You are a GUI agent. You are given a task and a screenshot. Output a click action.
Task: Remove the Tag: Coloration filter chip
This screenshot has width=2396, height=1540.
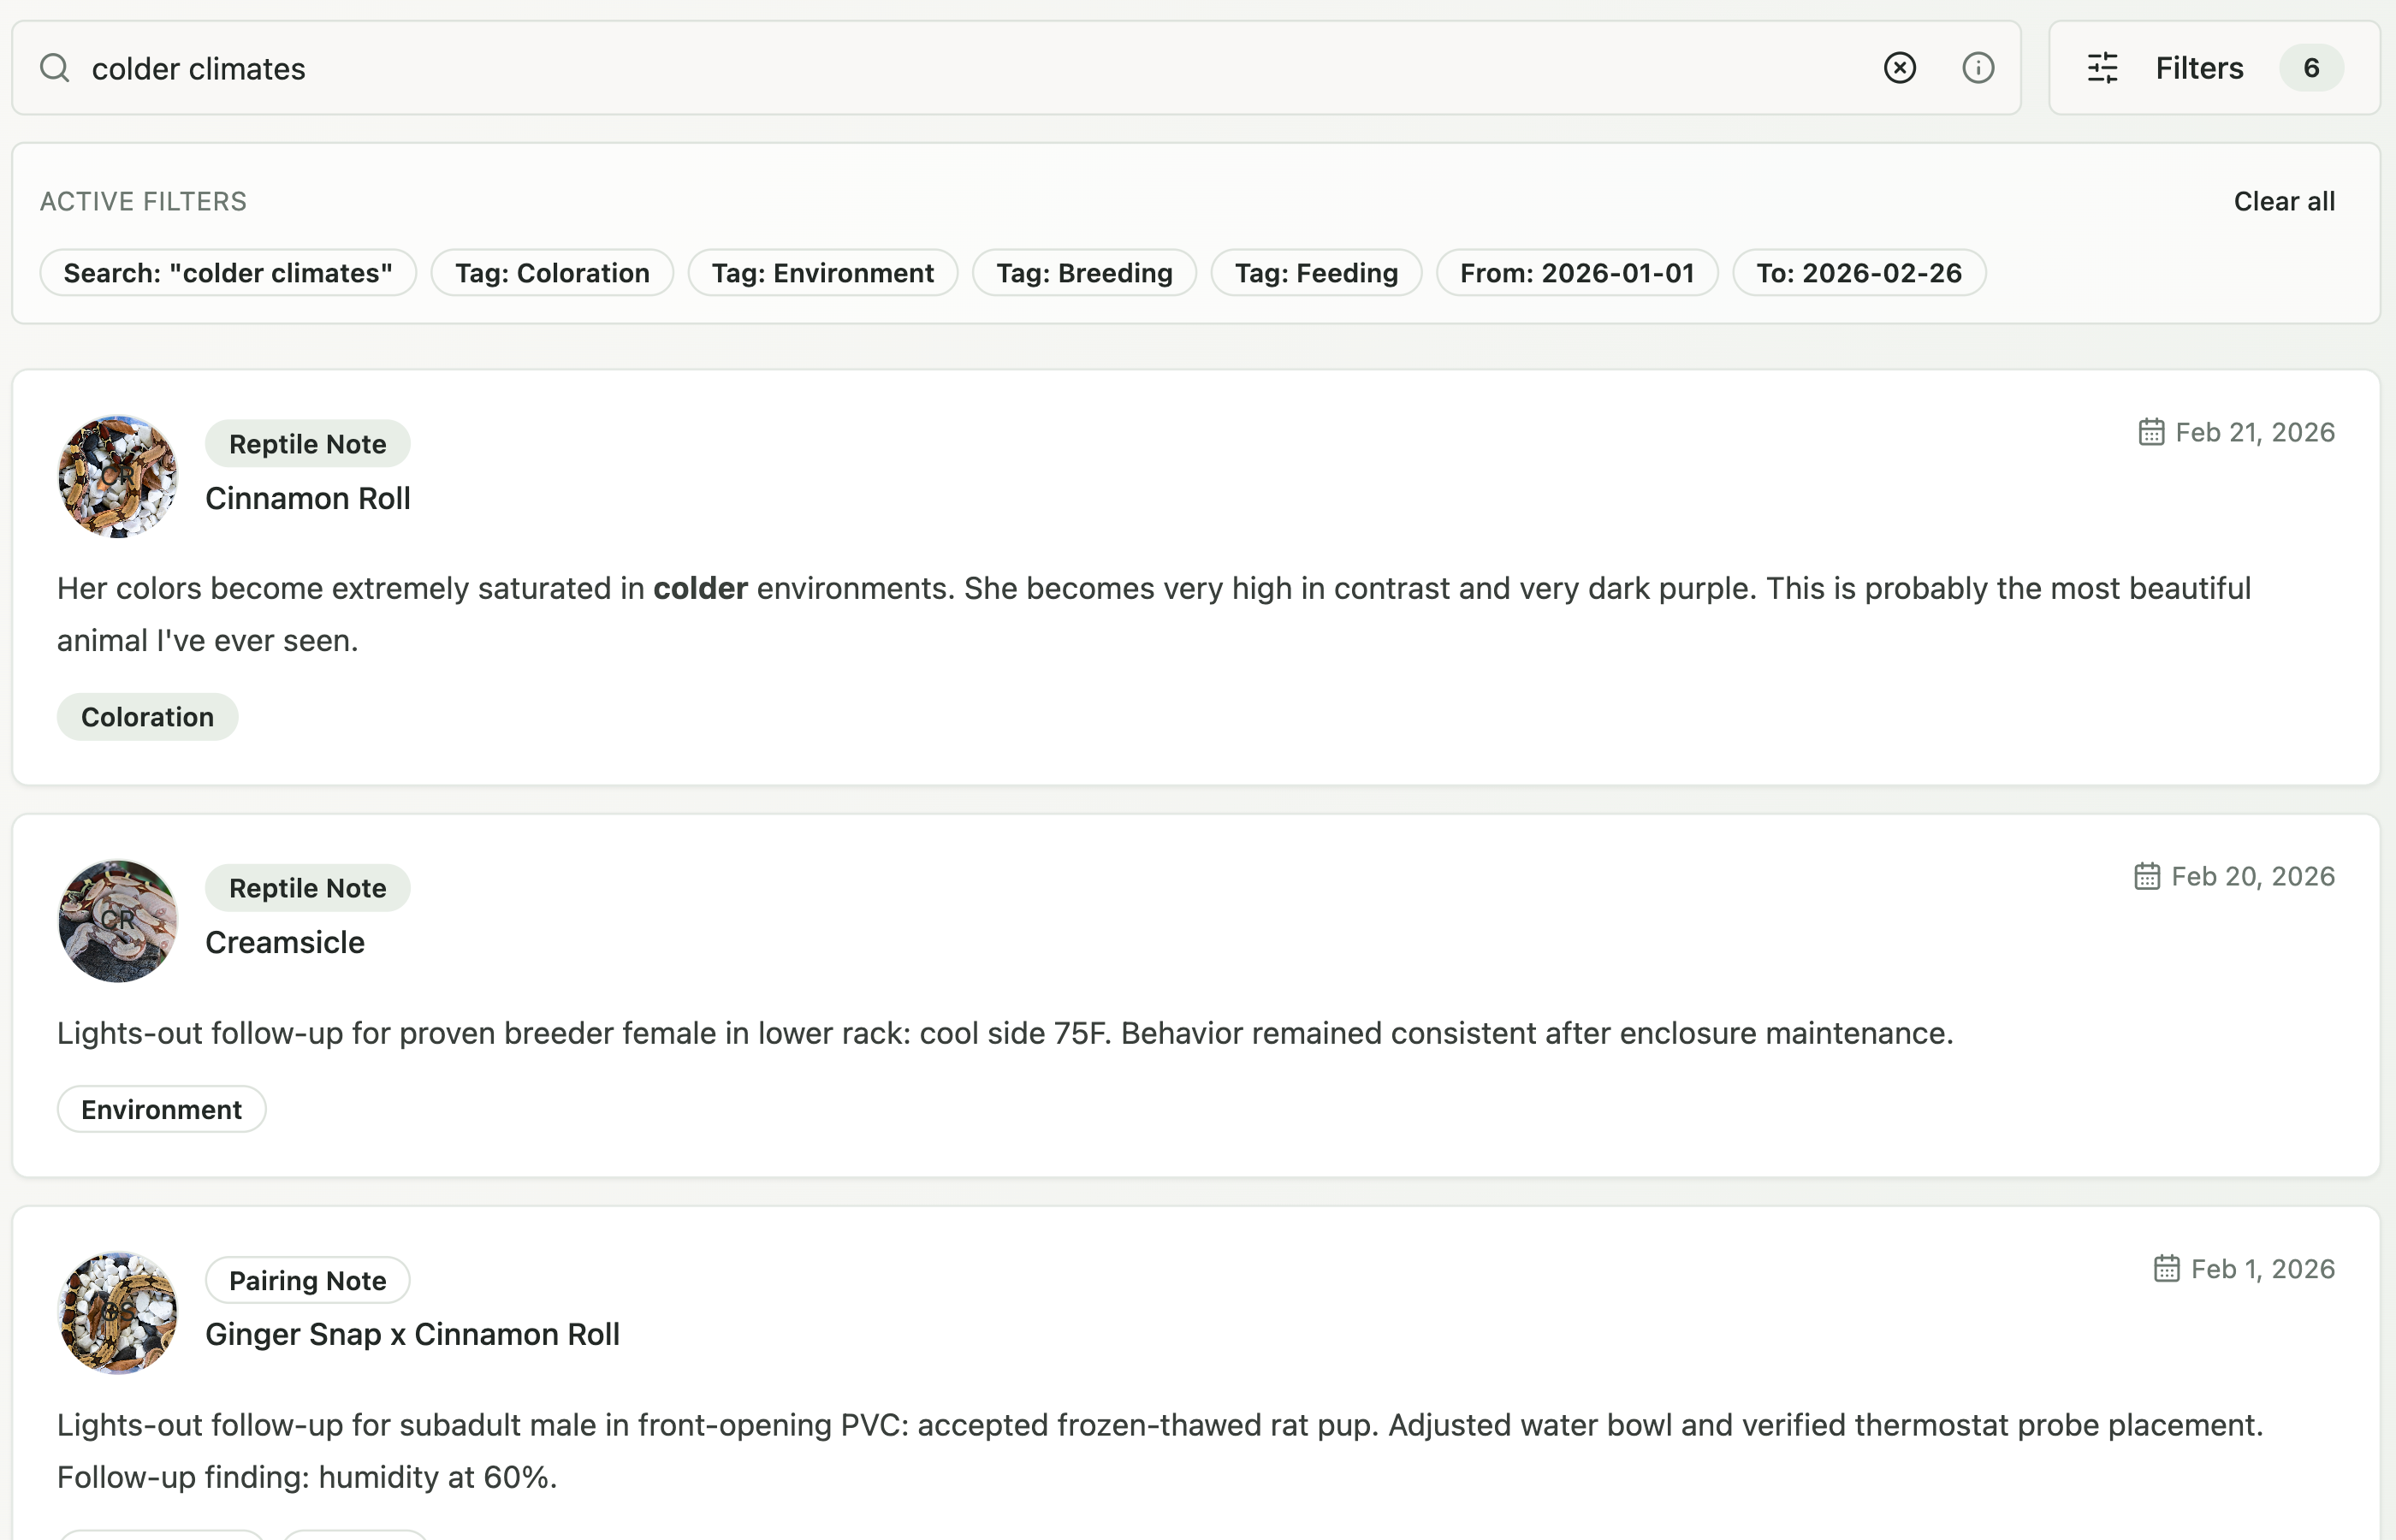pyautogui.click(x=551, y=272)
